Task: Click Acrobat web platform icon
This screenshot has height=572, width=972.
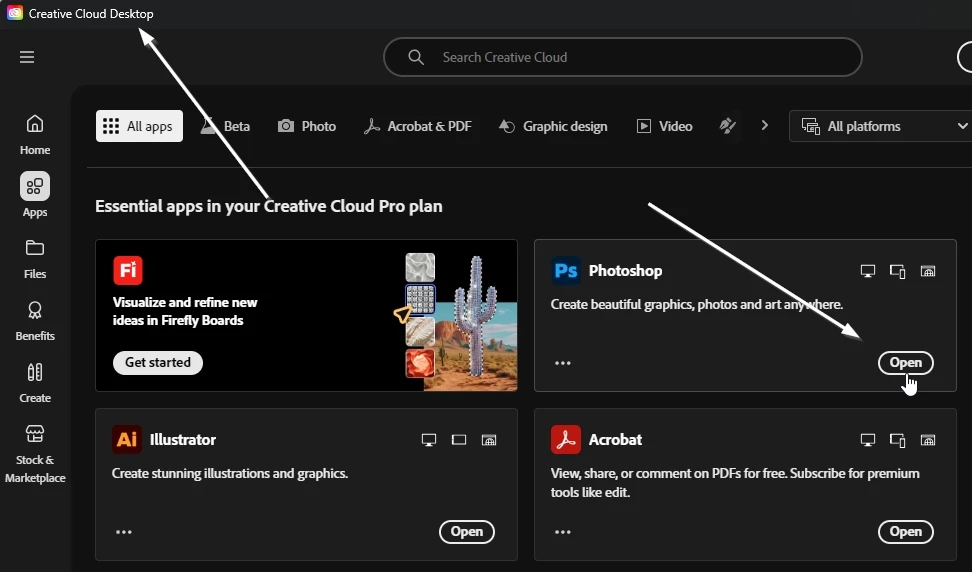Action: [x=927, y=440]
